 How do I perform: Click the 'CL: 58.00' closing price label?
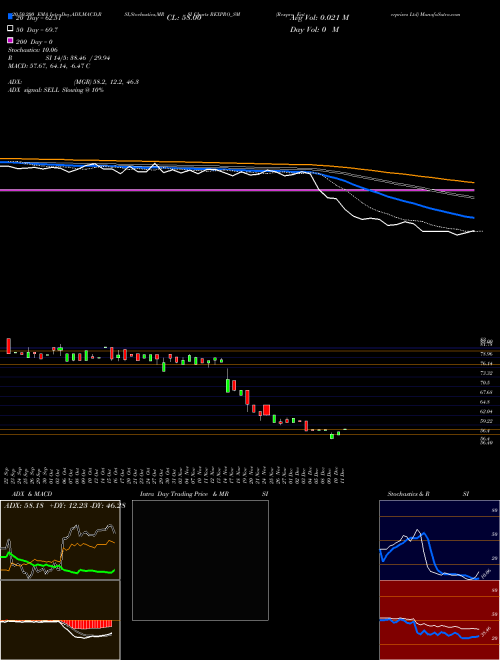tap(184, 18)
